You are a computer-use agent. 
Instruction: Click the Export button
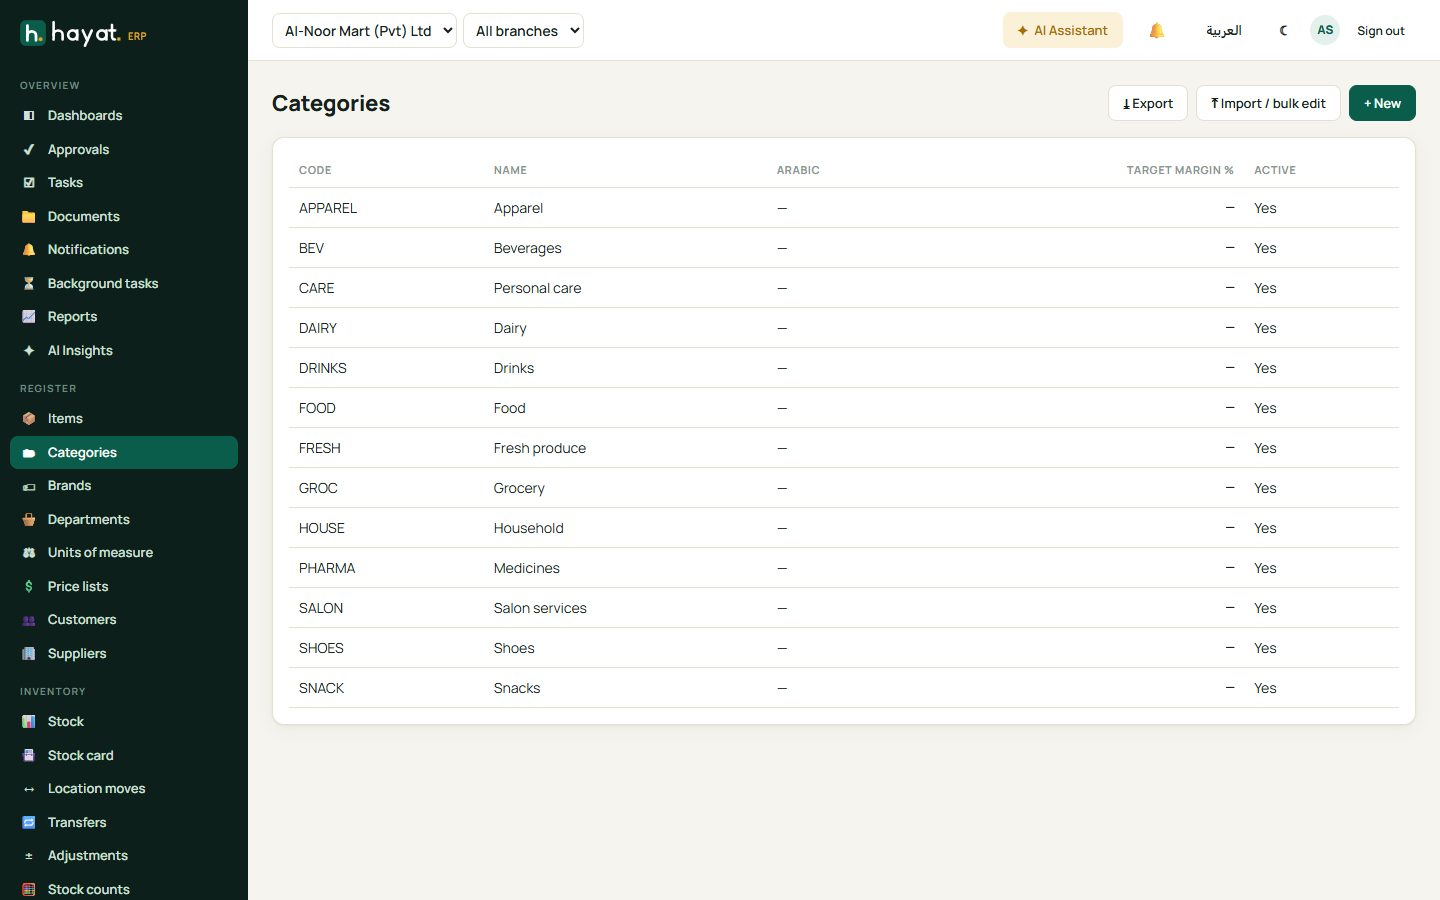click(x=1148, y=103)
